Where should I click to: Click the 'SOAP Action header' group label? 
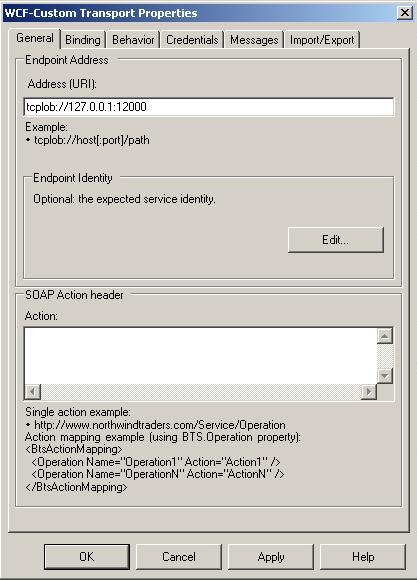click(74, 295)
